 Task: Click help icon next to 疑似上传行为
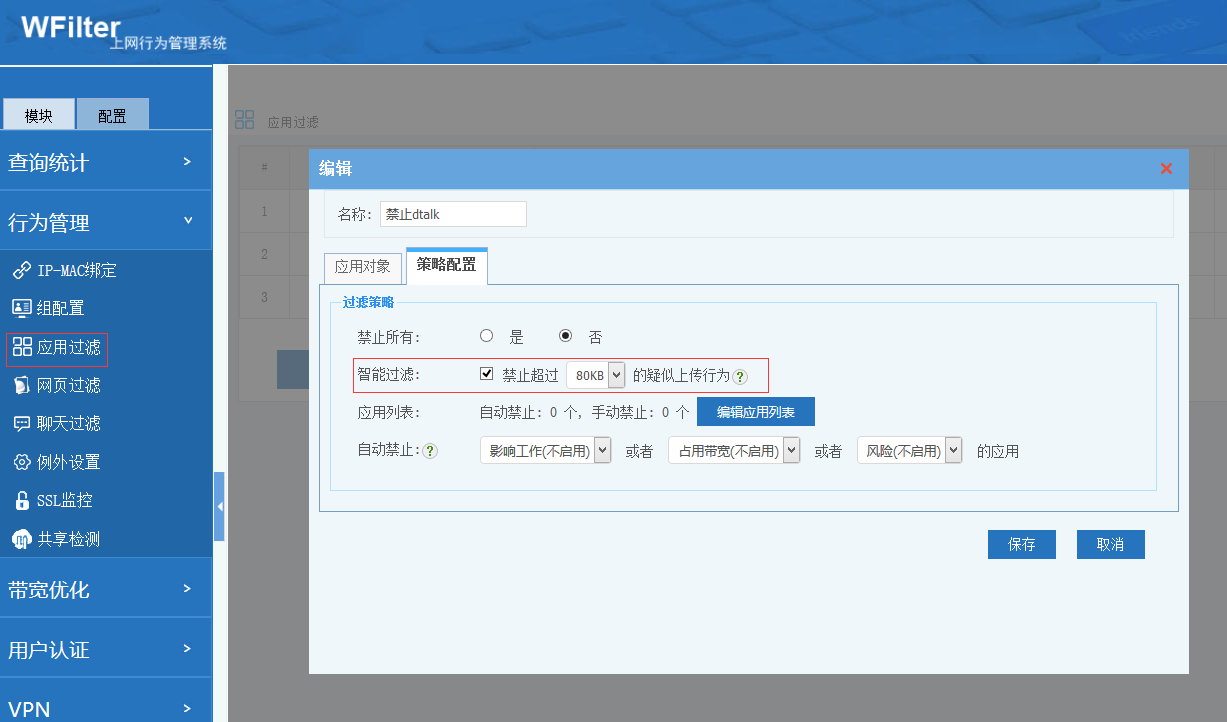pos(740,377)
